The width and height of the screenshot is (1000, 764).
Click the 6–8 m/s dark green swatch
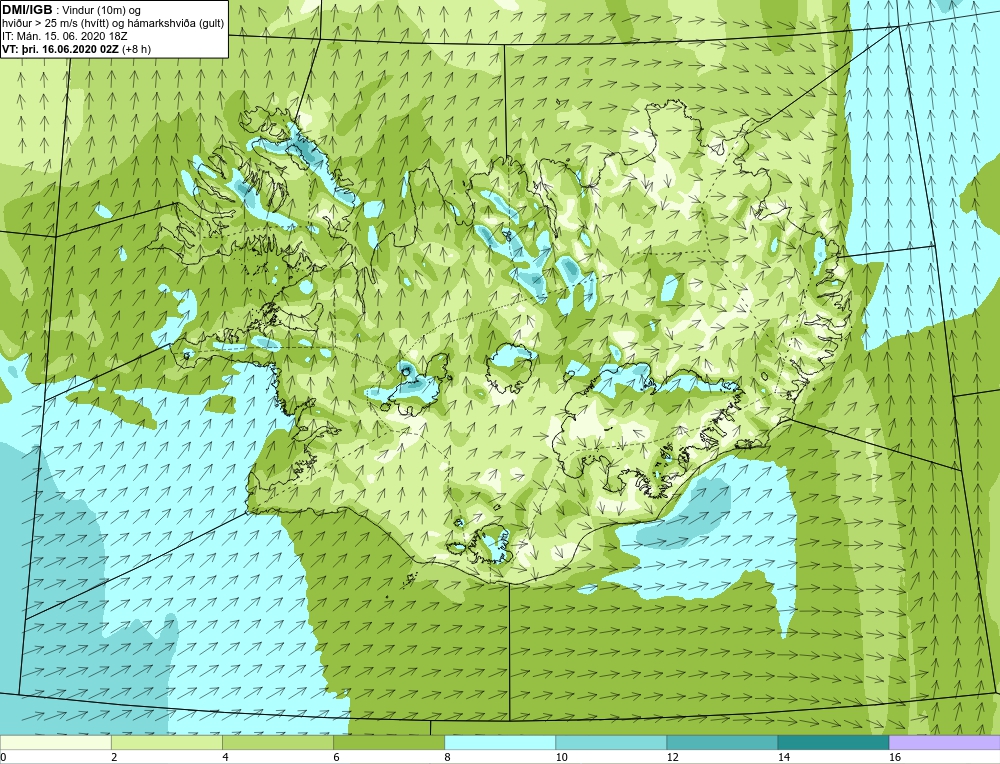coord(389,742)
